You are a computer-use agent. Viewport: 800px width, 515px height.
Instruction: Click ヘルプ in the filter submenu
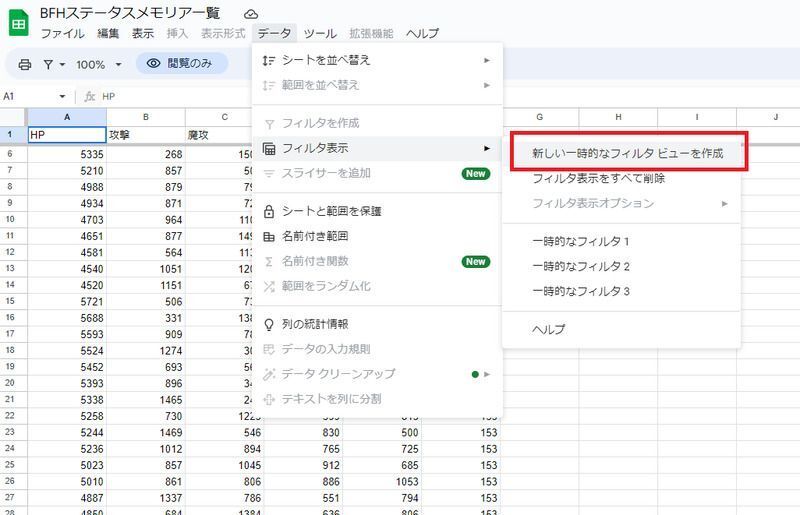click(548, 329)
